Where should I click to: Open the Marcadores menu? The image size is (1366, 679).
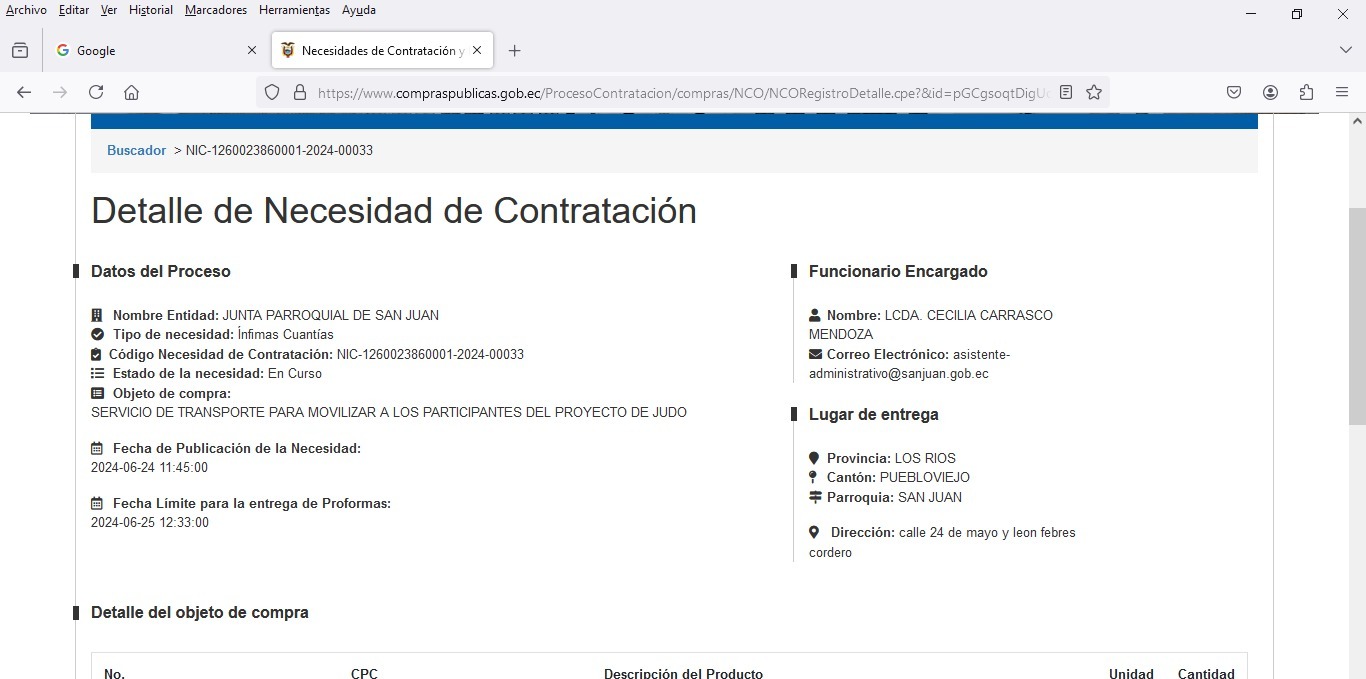(215, 10)
